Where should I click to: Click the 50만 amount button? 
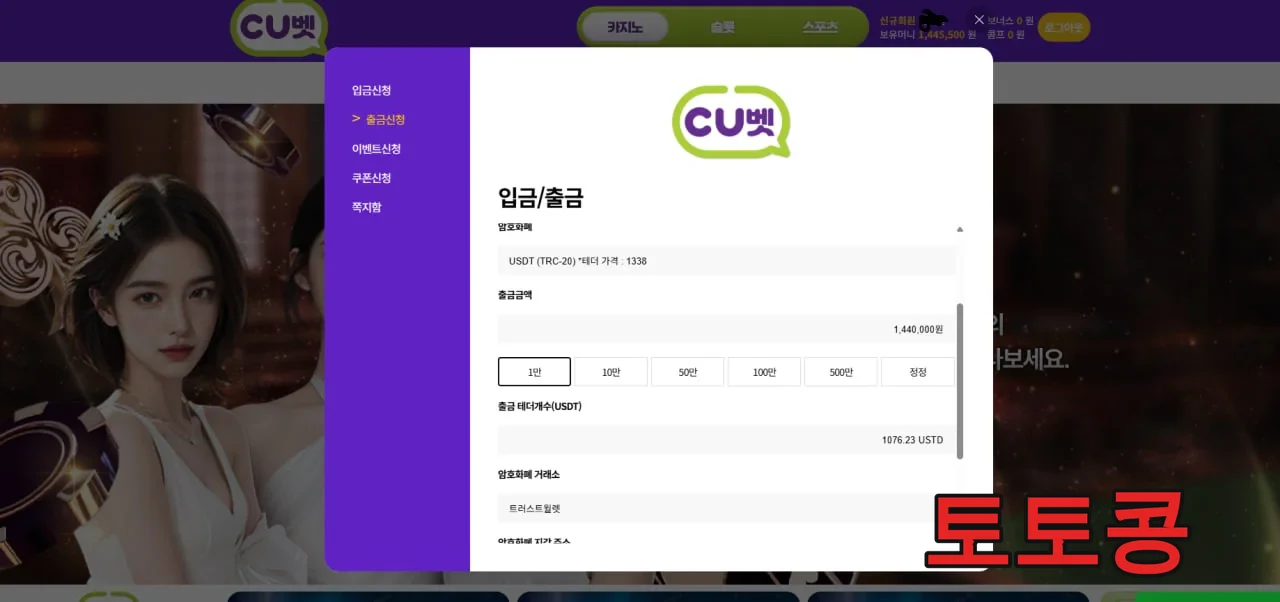688,372
